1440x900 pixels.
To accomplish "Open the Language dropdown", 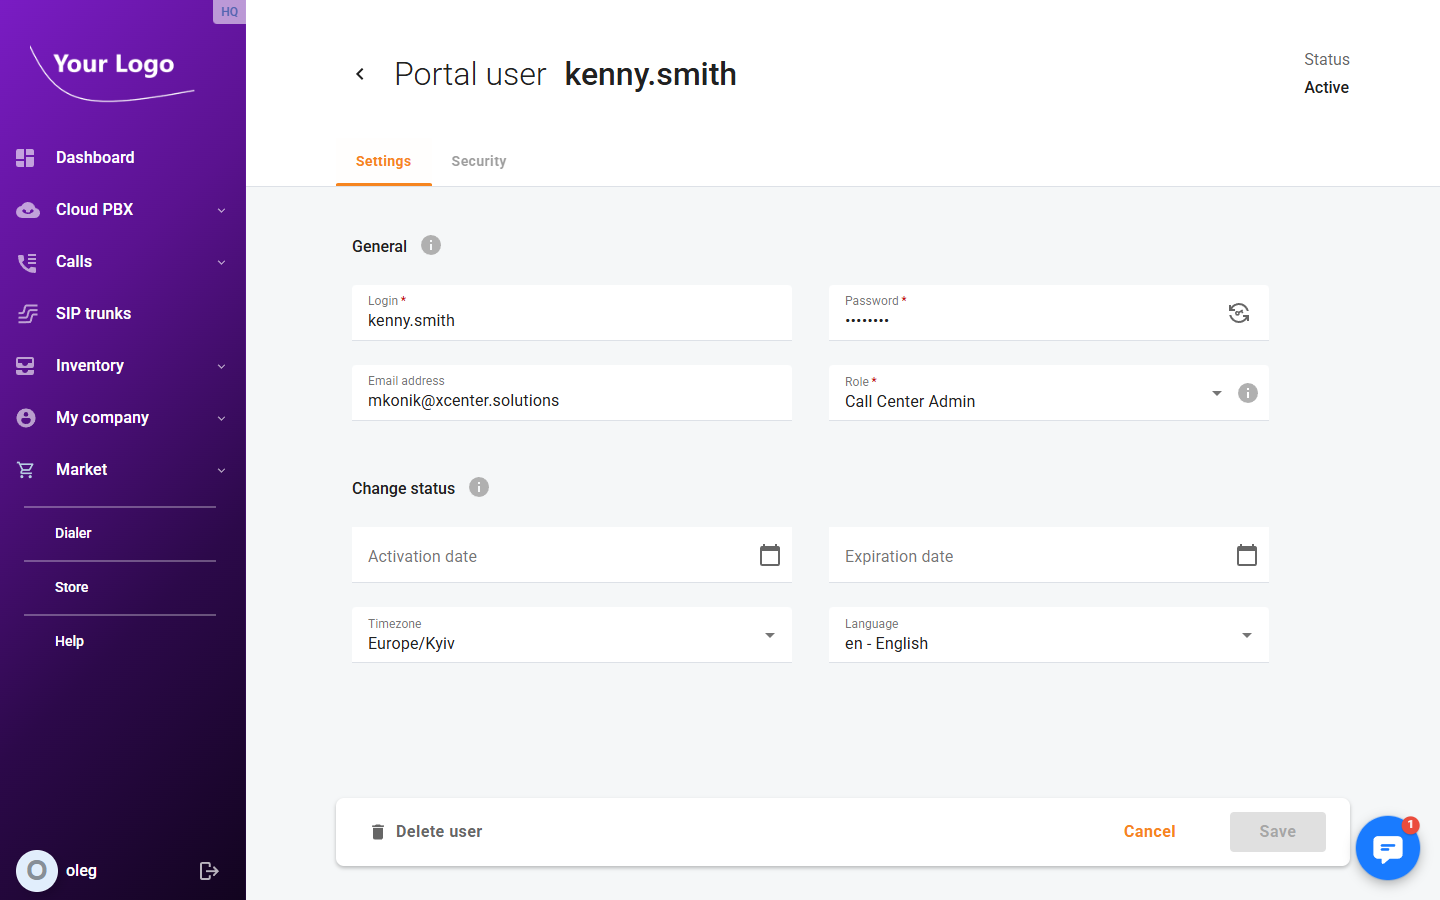I will tap(1247, 634).
